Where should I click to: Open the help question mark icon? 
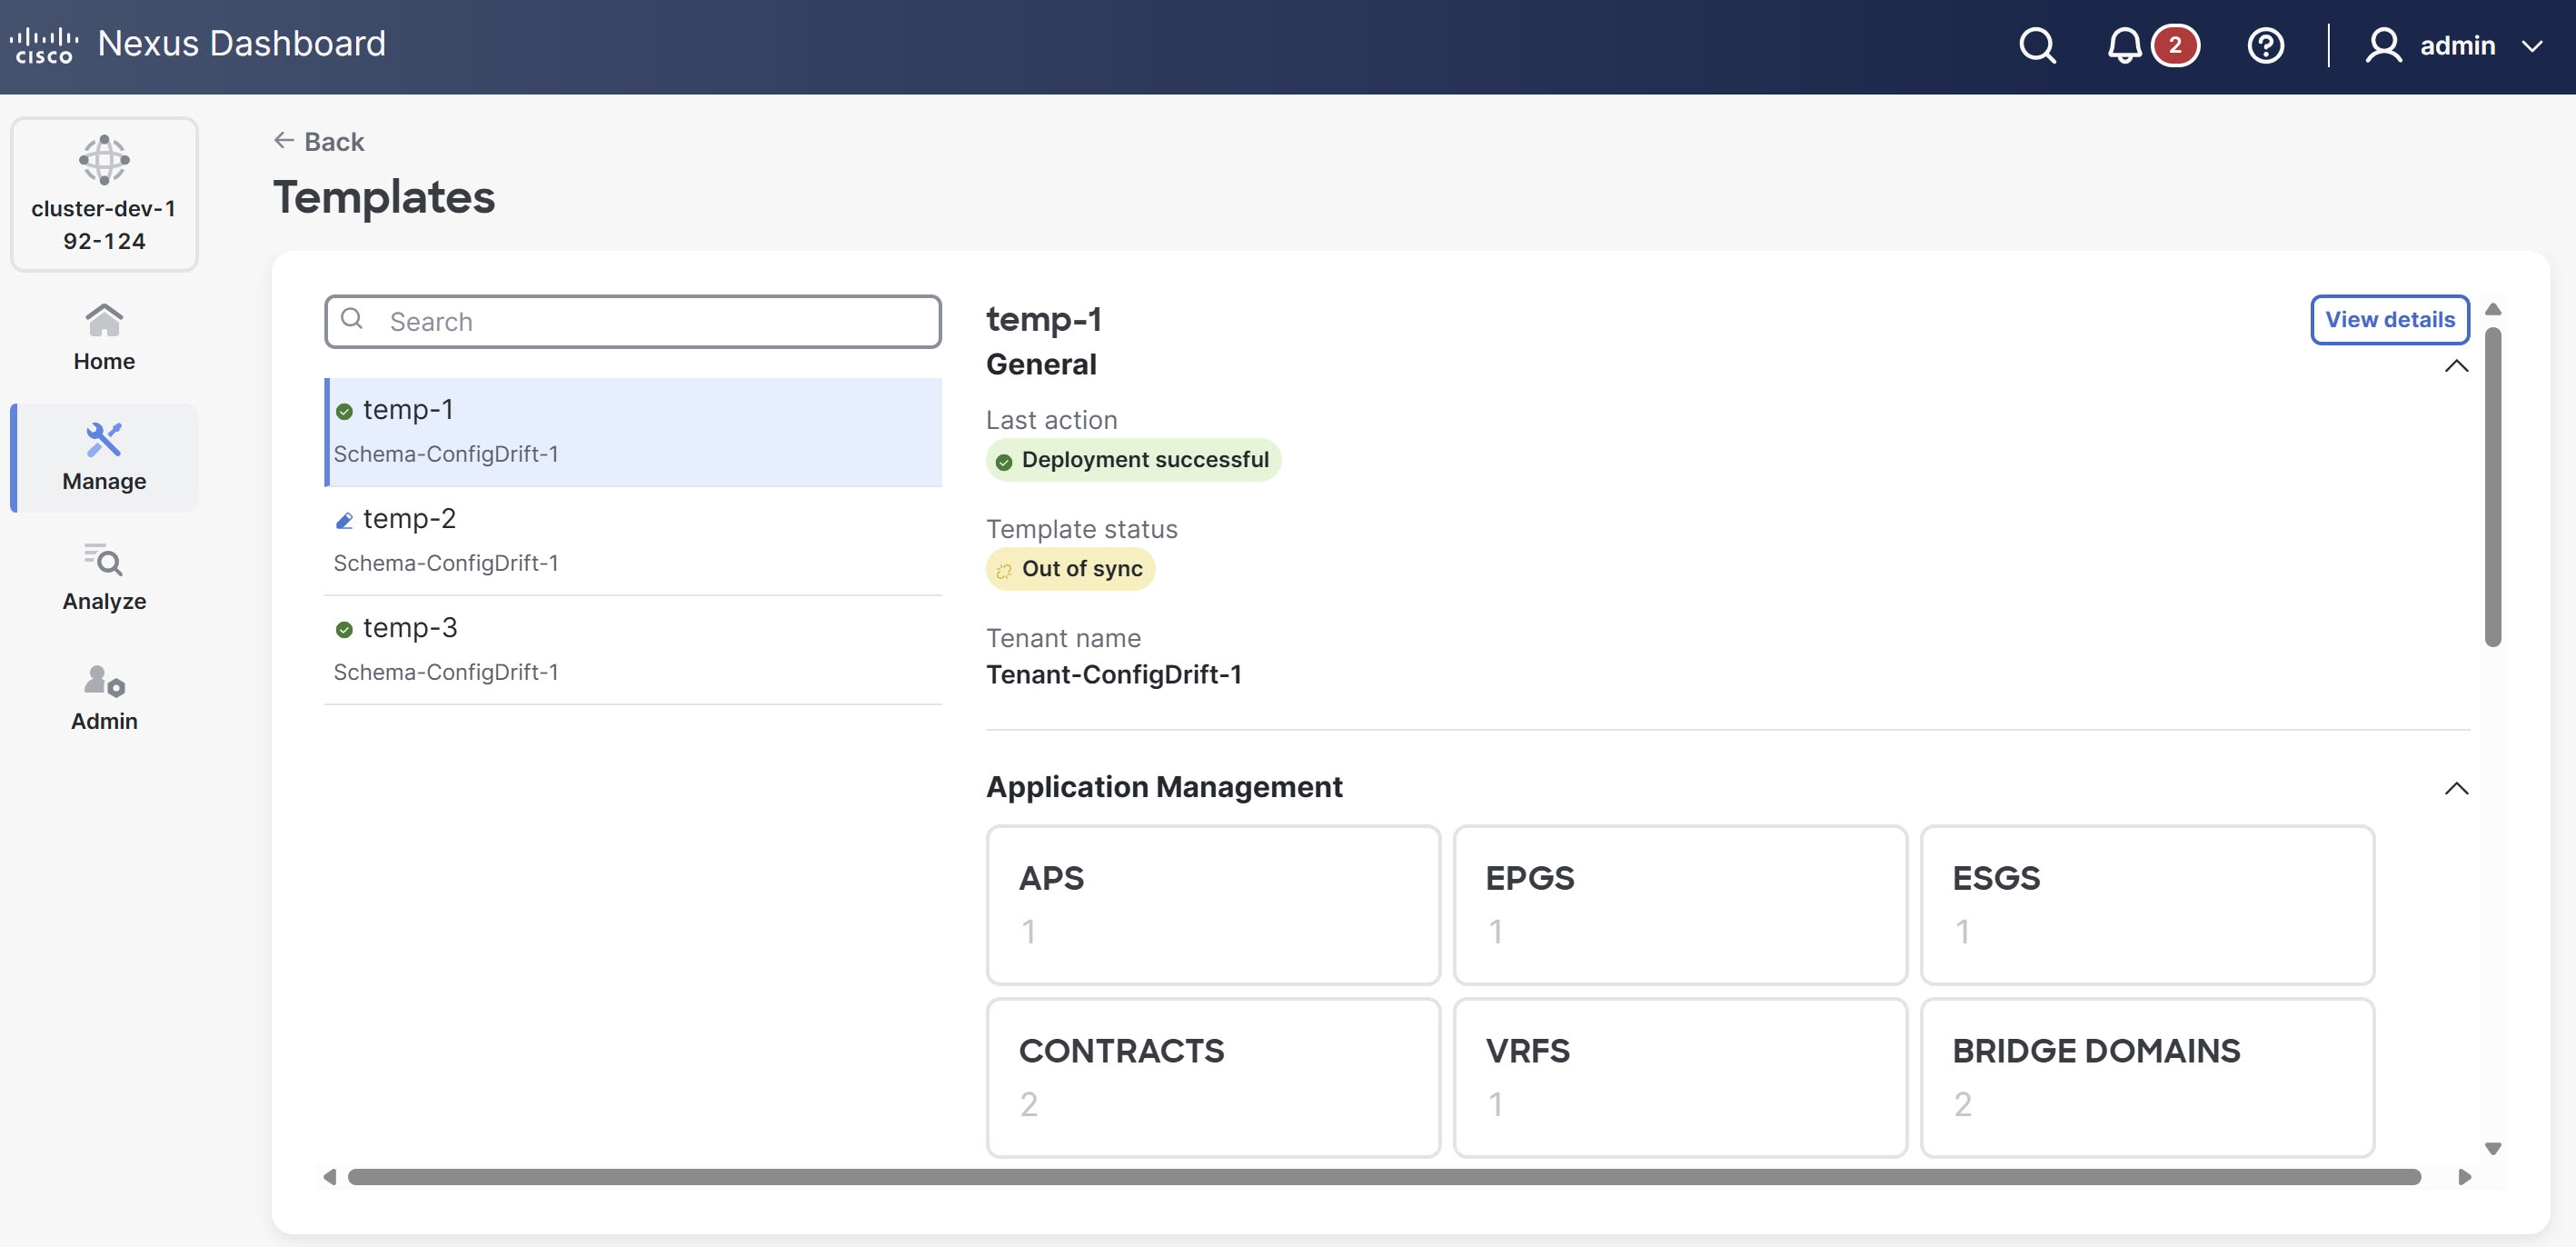pyautogui.click(x=2265, y=45)
